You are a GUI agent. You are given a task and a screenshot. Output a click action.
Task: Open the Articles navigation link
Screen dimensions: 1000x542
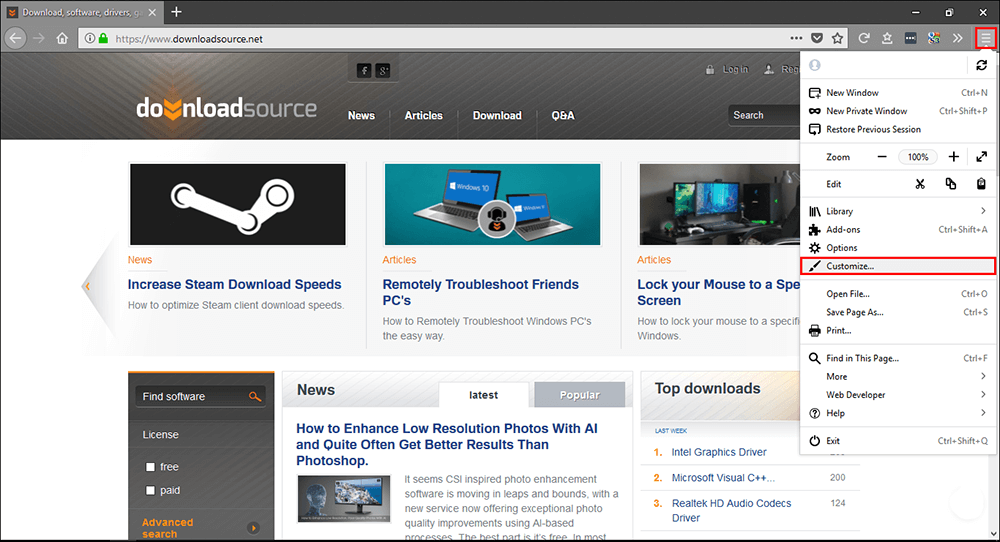click(x=423, y=115)
